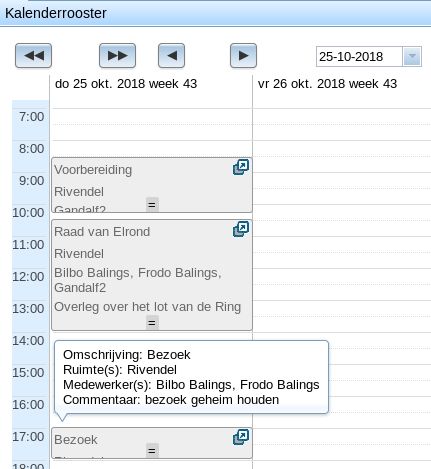Click the 14:00 time label in sidebar
The width and height of the screenshot is (431, 469).
28,341
